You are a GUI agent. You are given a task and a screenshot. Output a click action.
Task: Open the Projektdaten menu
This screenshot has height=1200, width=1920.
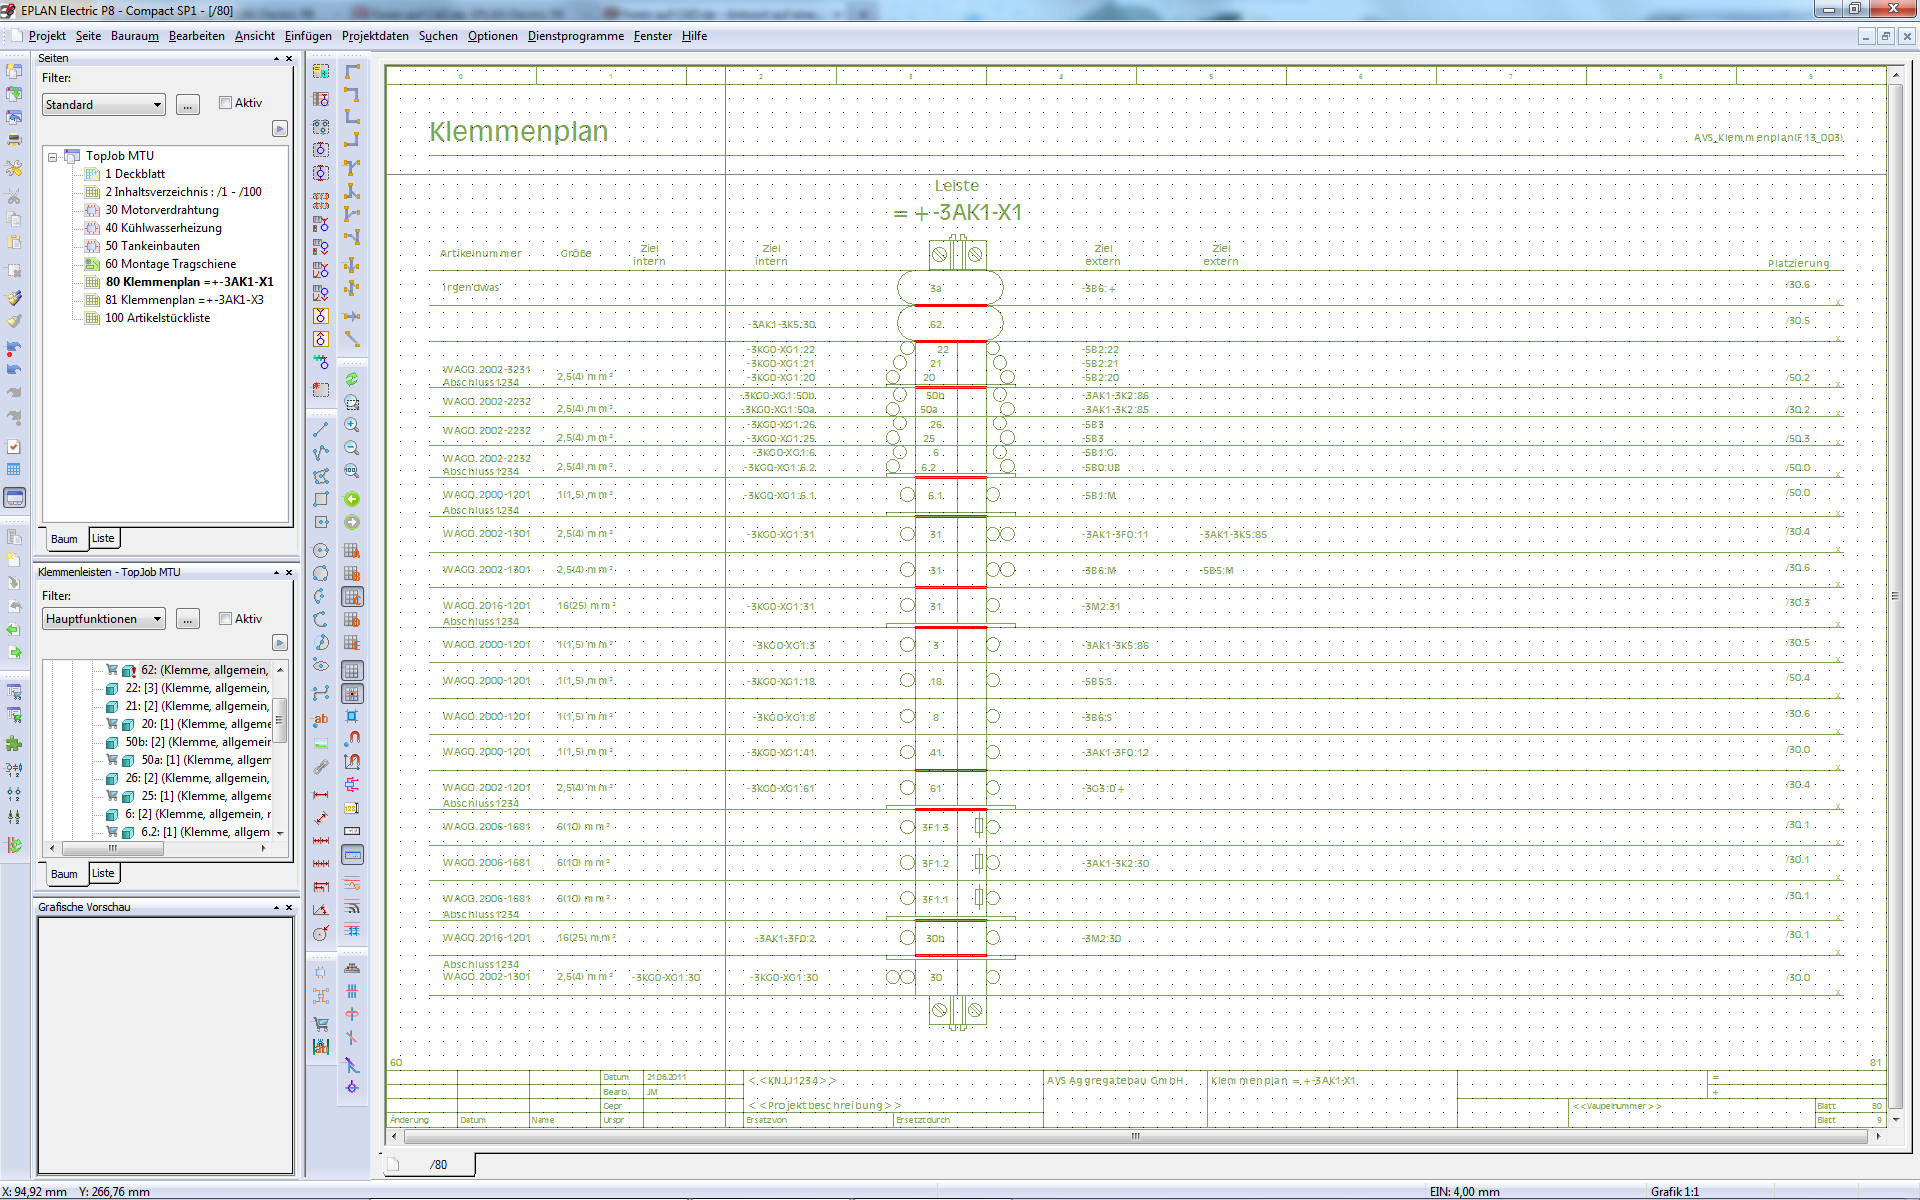tap(375, 36)
